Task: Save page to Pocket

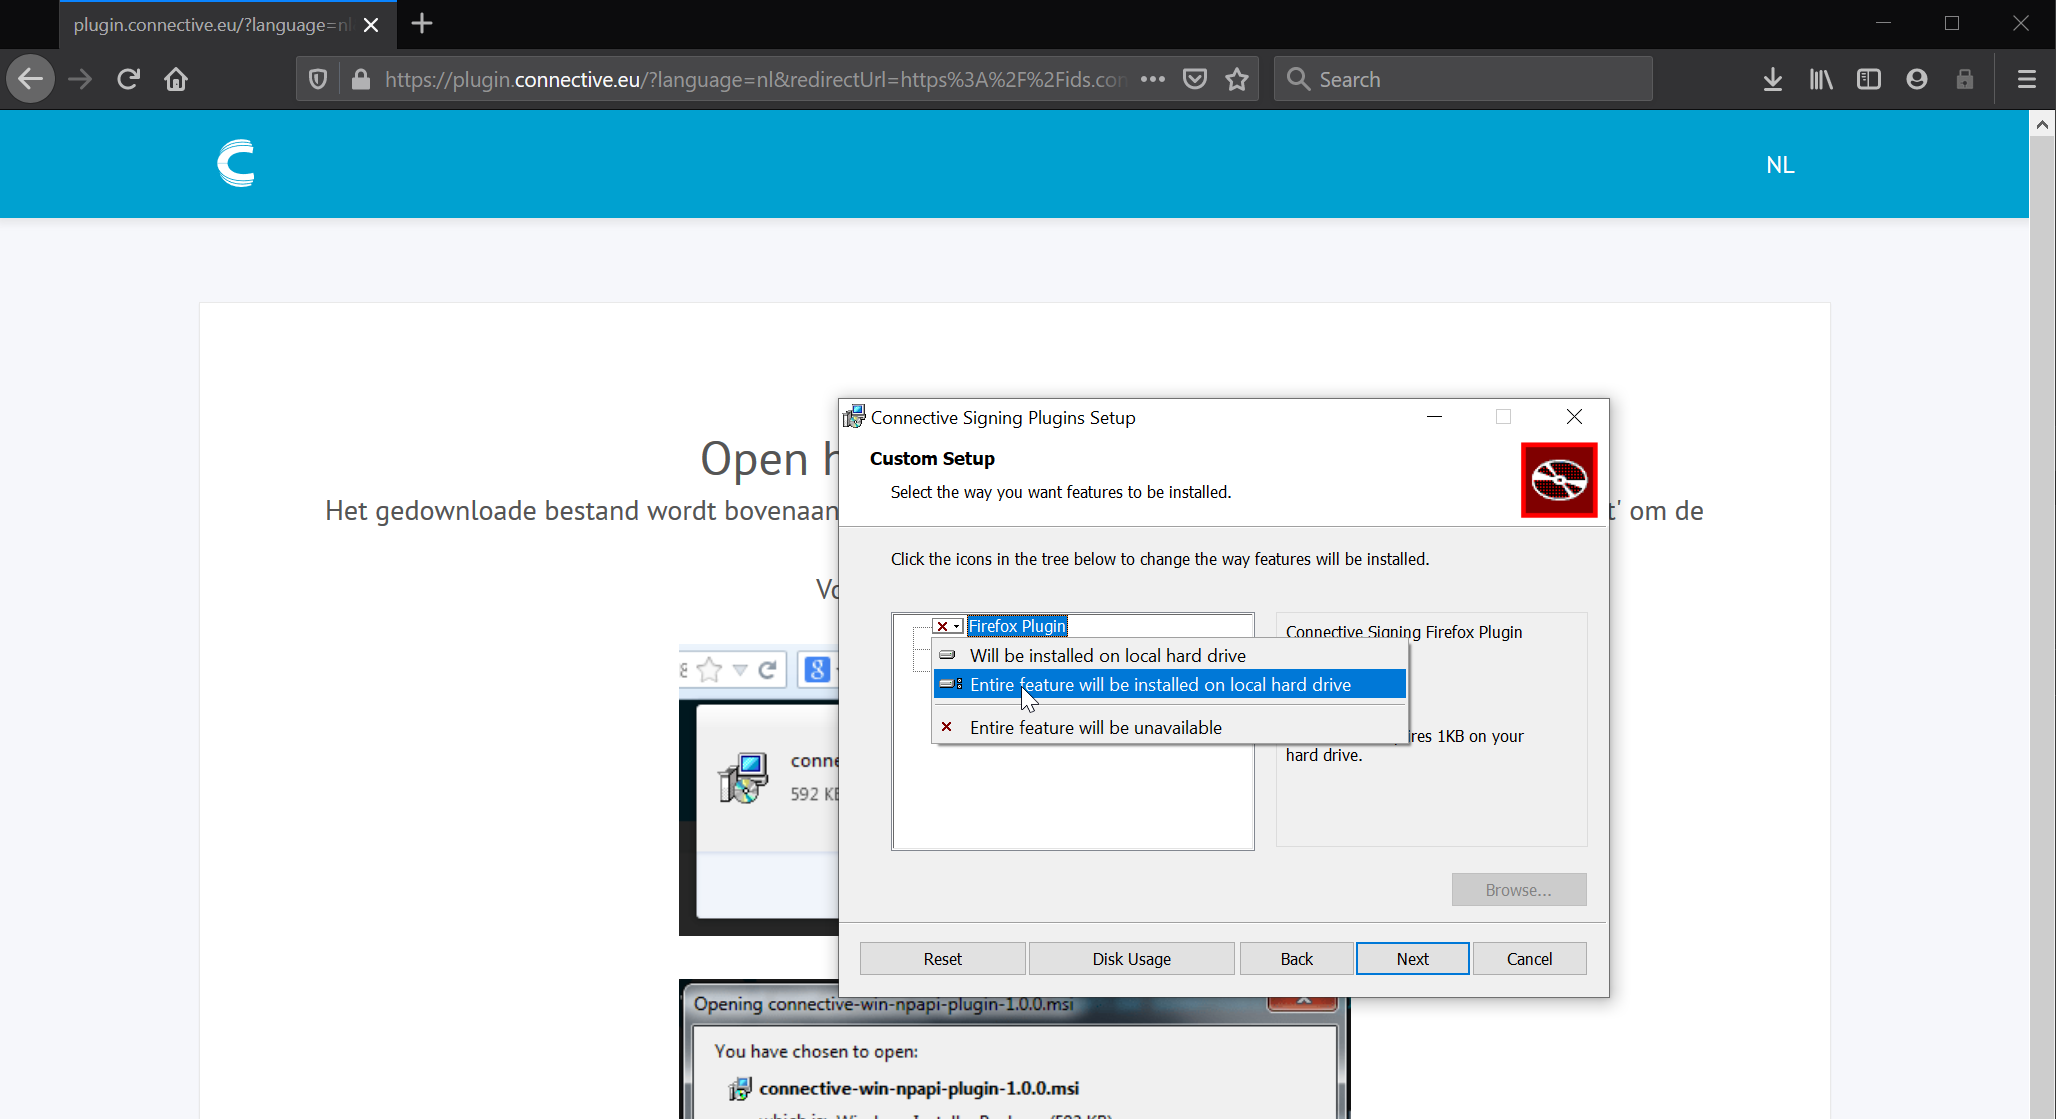Action: click(1195, 79)
